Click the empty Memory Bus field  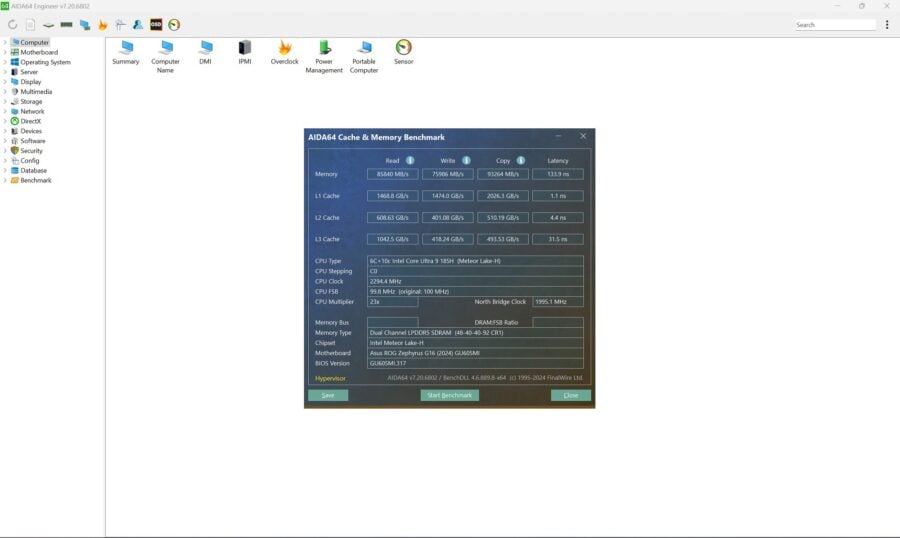[393, 322]
